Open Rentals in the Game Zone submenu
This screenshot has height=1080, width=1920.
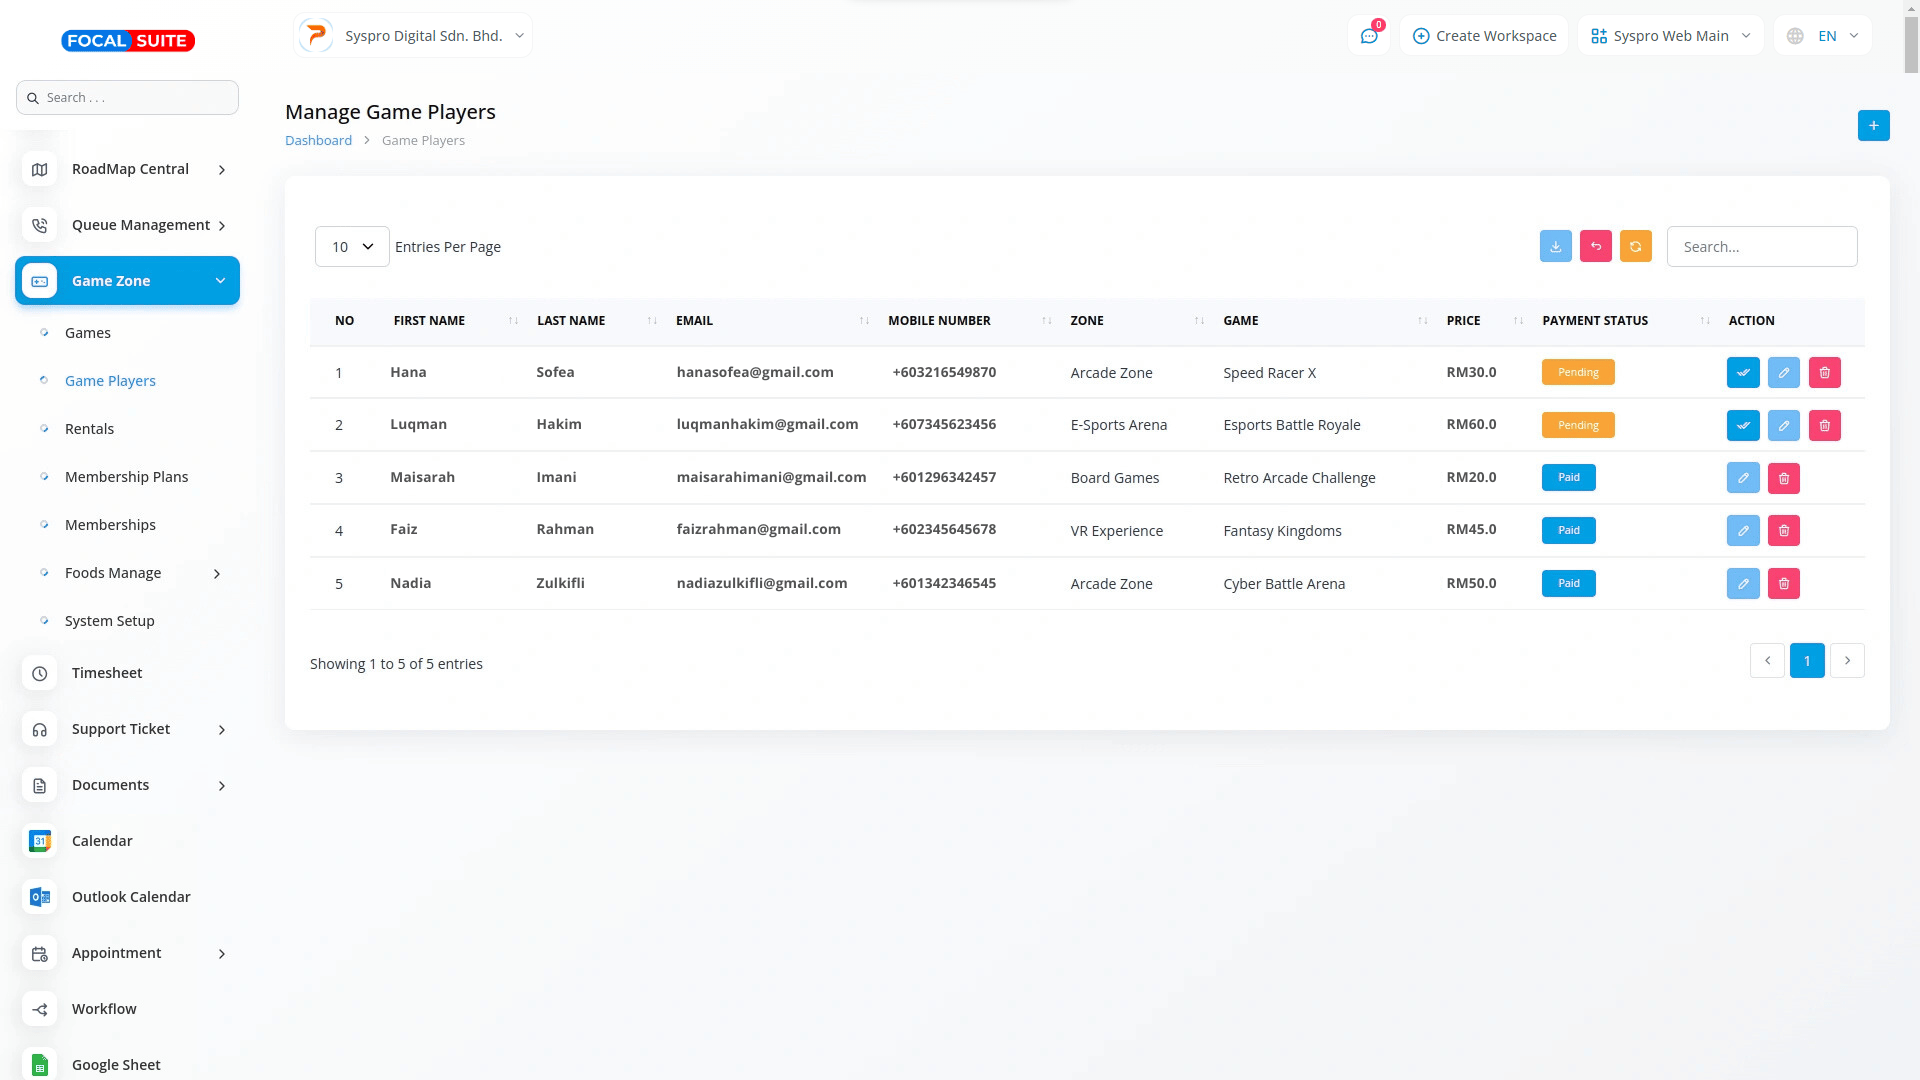pos(89,429)
